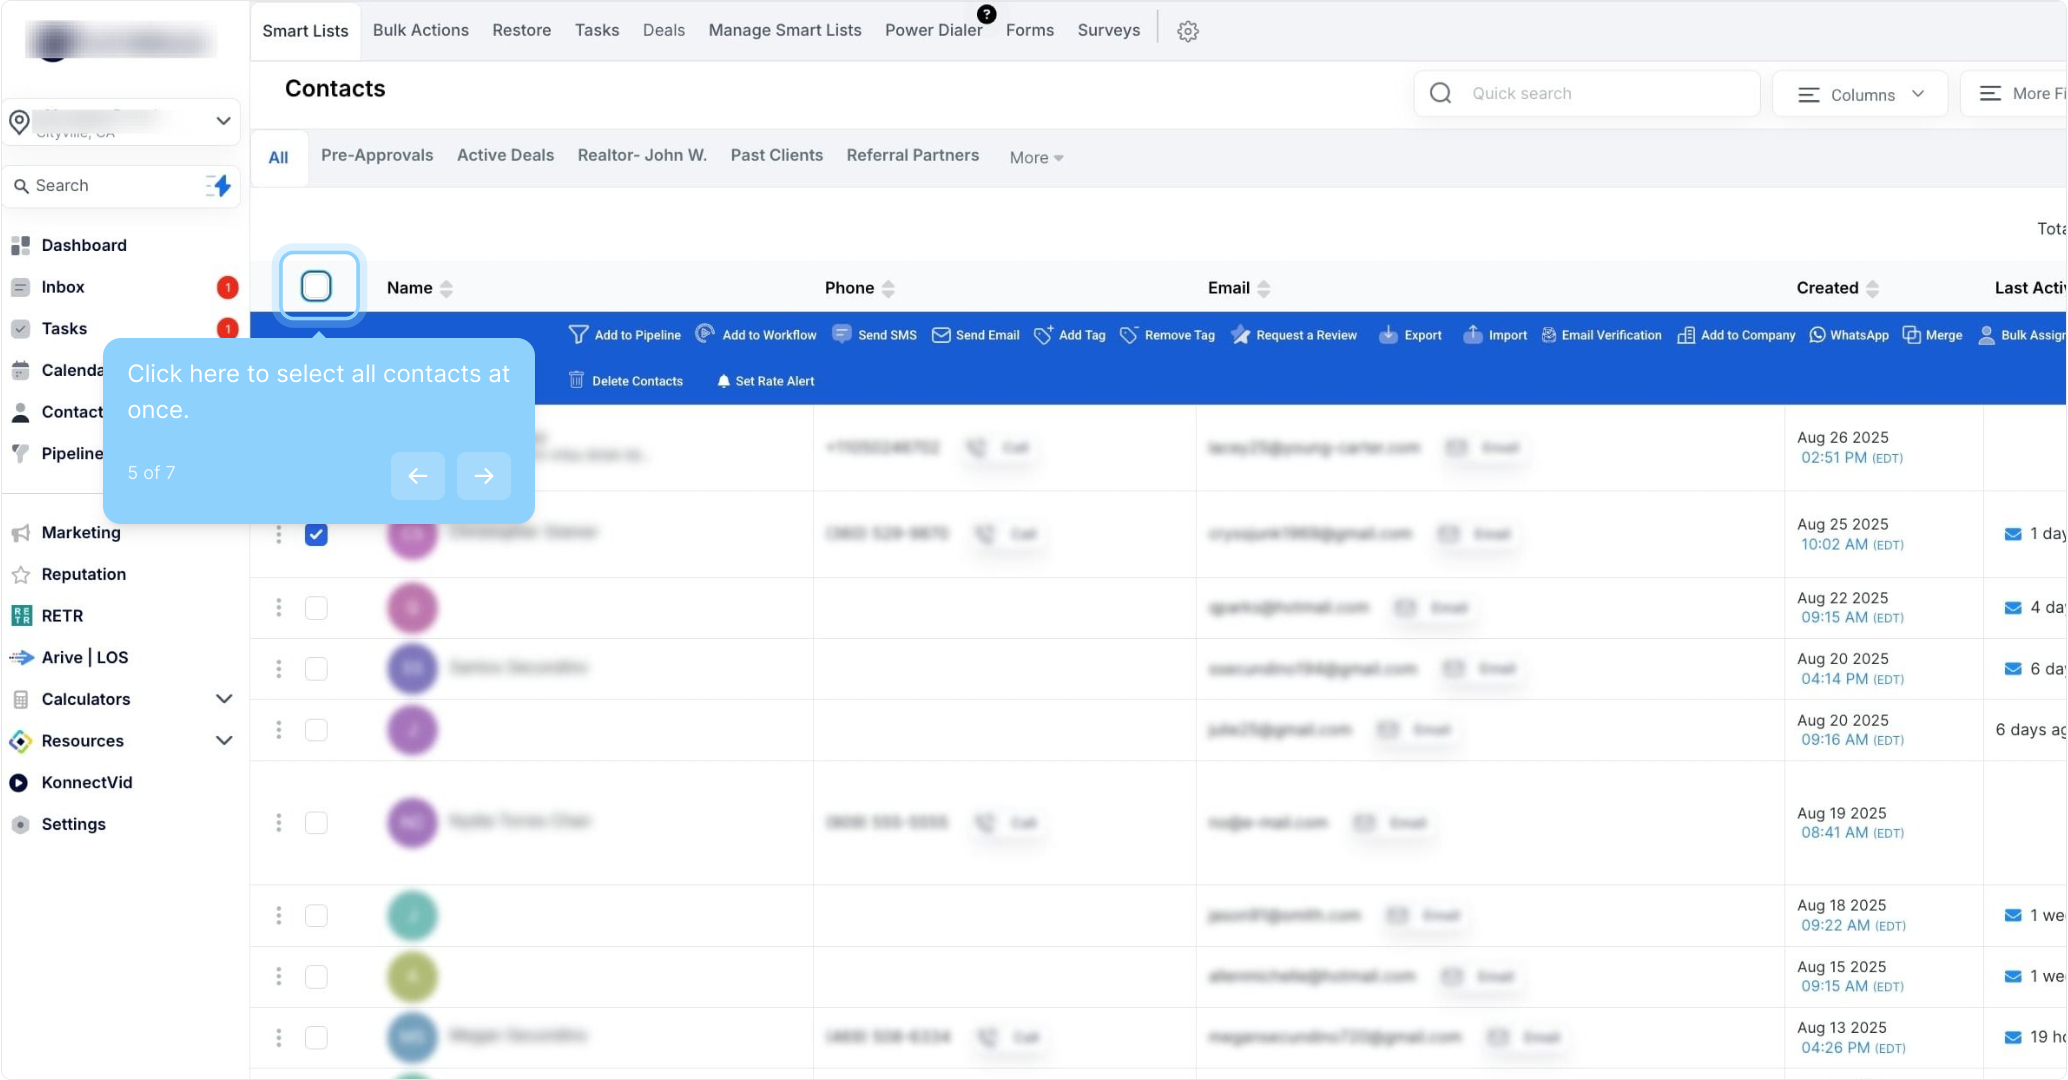Click the Add to Pipeline funnel icon
Screen dimensions: 2068x1080
click(x=578, y=335)
